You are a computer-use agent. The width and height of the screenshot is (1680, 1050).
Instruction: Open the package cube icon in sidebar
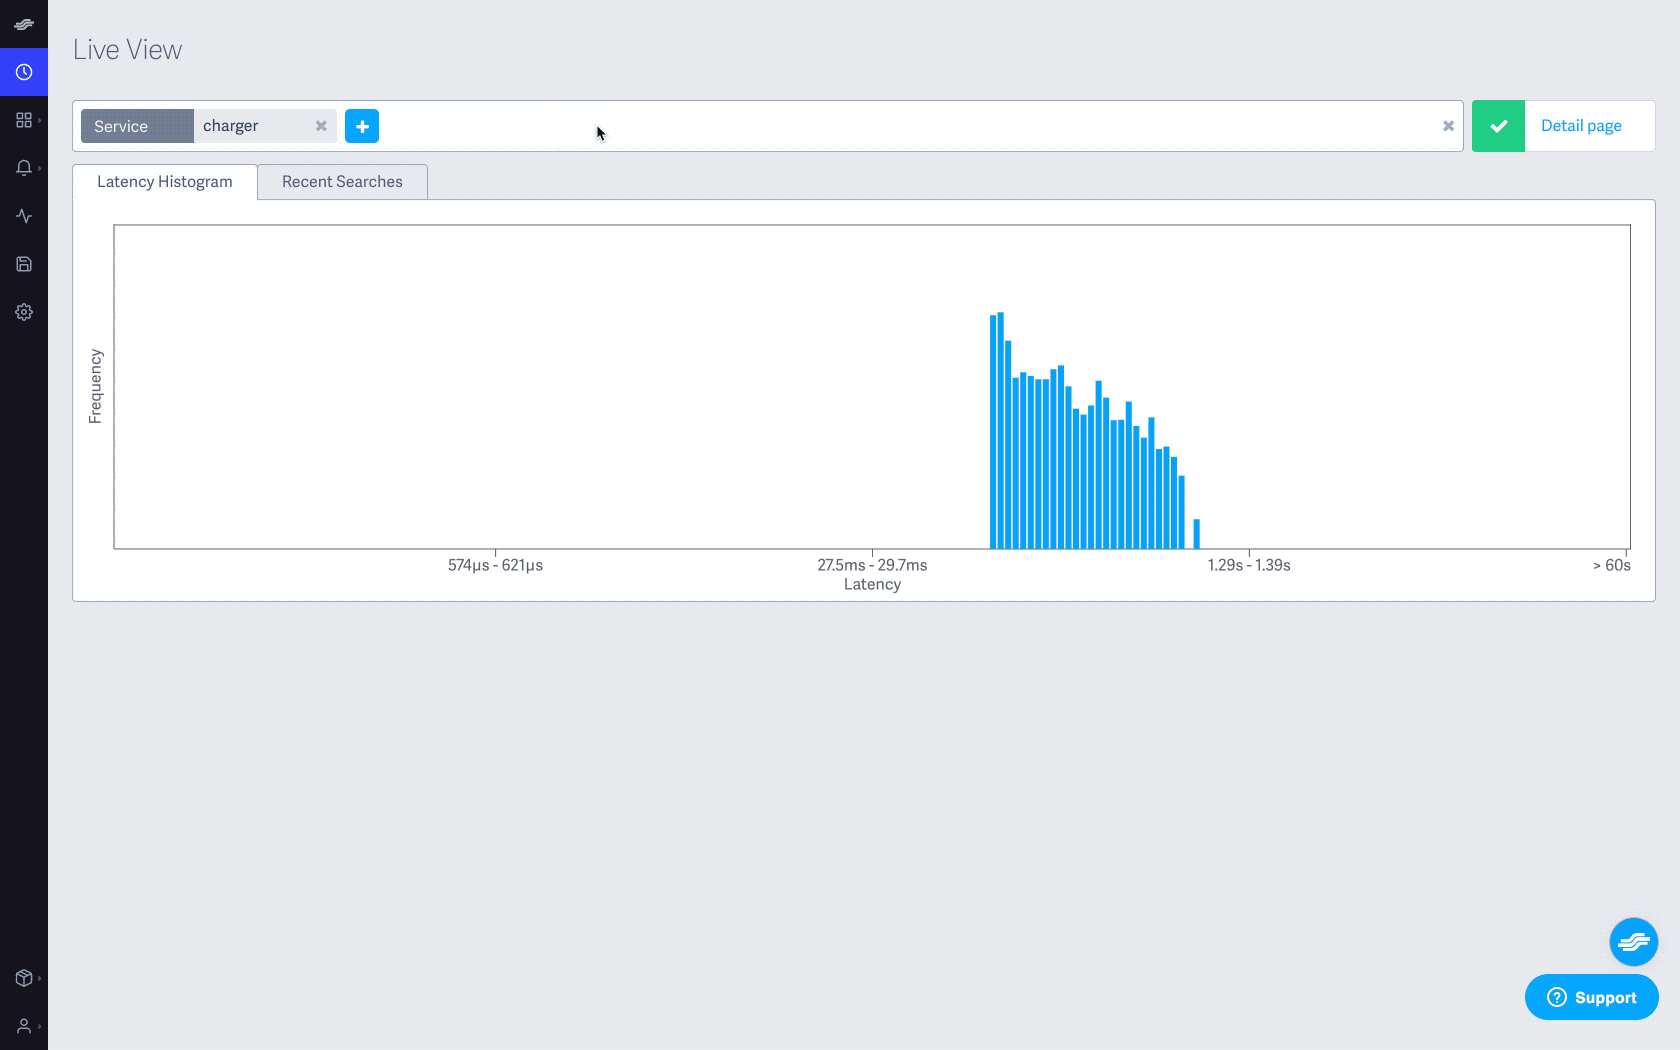(24, 978)
